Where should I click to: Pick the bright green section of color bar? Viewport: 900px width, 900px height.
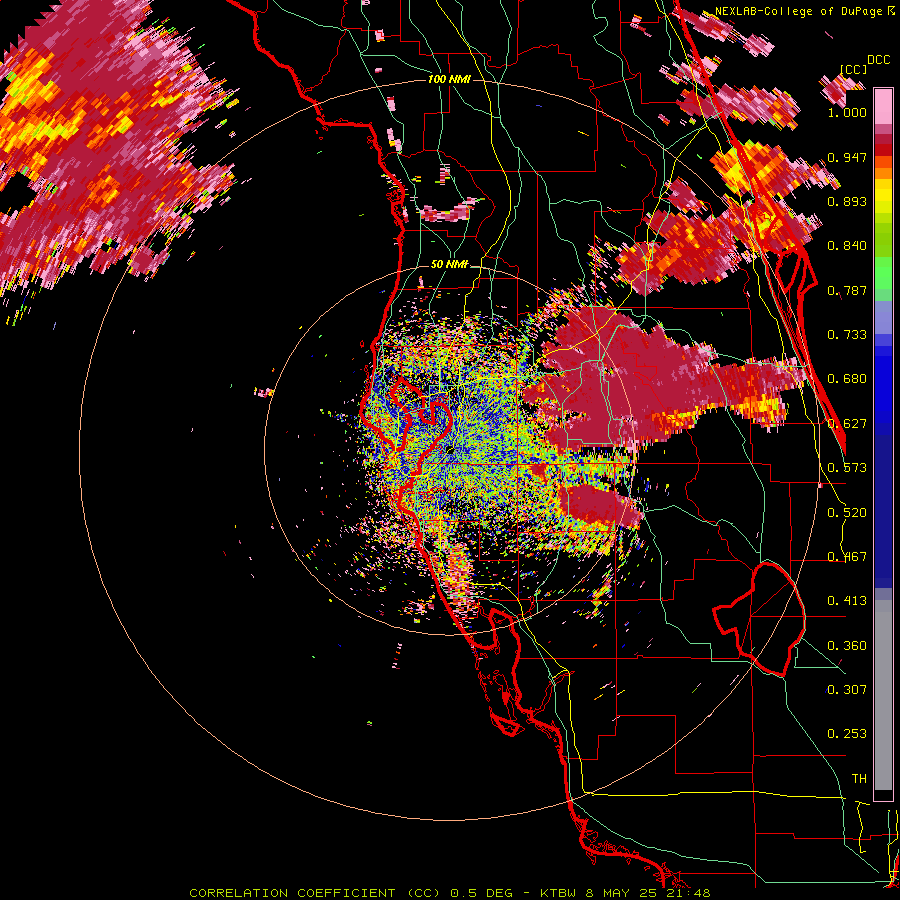coord(883,273)
